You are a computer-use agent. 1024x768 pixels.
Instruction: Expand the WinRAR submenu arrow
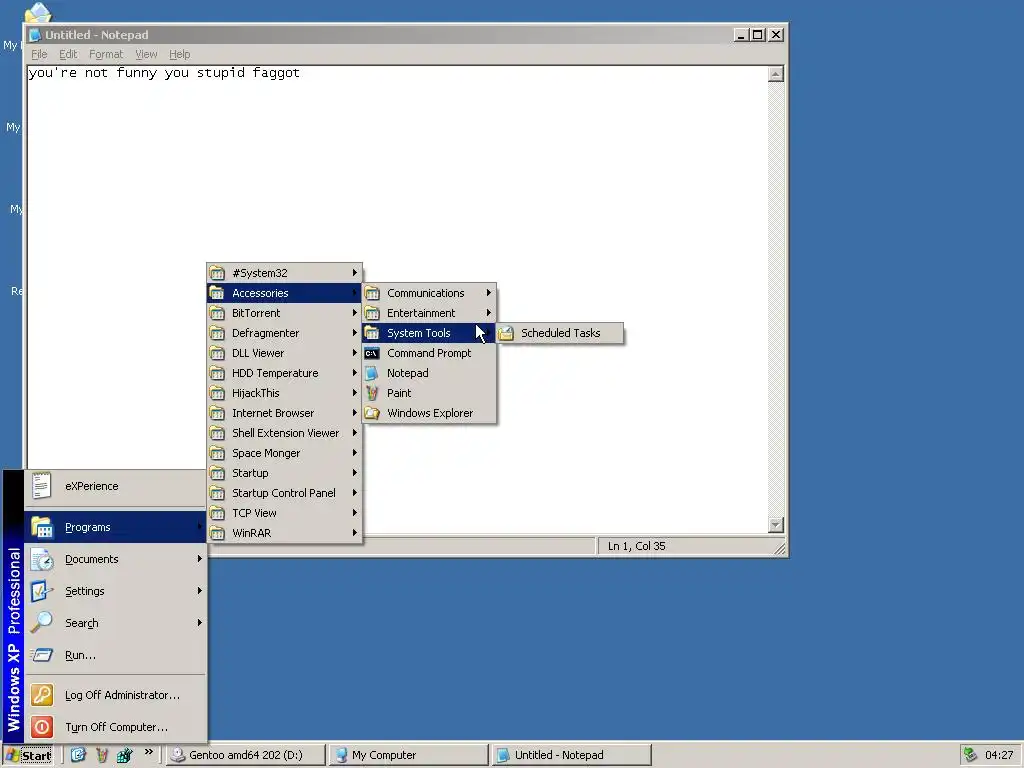[x=355, y=533]
